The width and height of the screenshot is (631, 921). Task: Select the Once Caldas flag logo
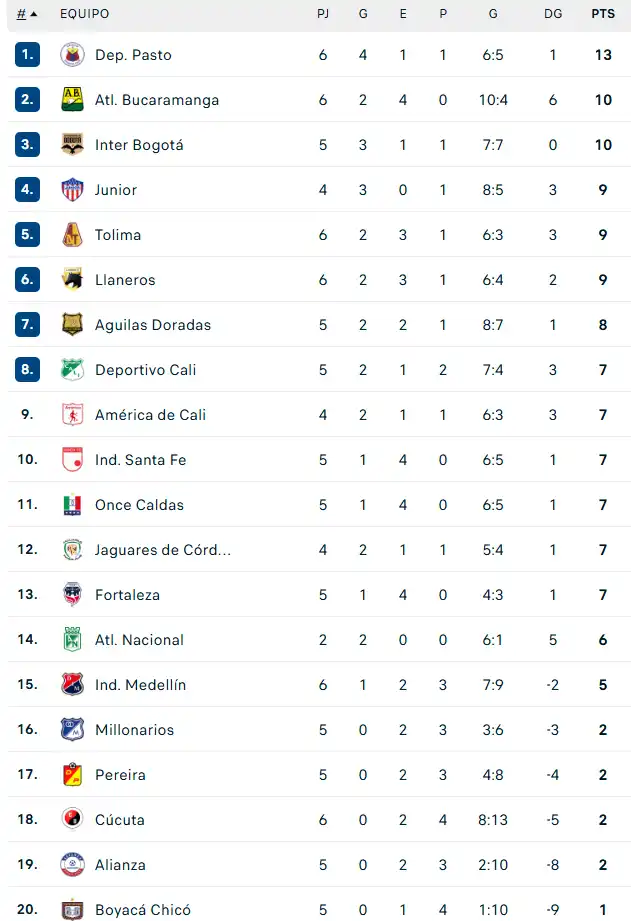pyautogui.click(x=72, y=505)
